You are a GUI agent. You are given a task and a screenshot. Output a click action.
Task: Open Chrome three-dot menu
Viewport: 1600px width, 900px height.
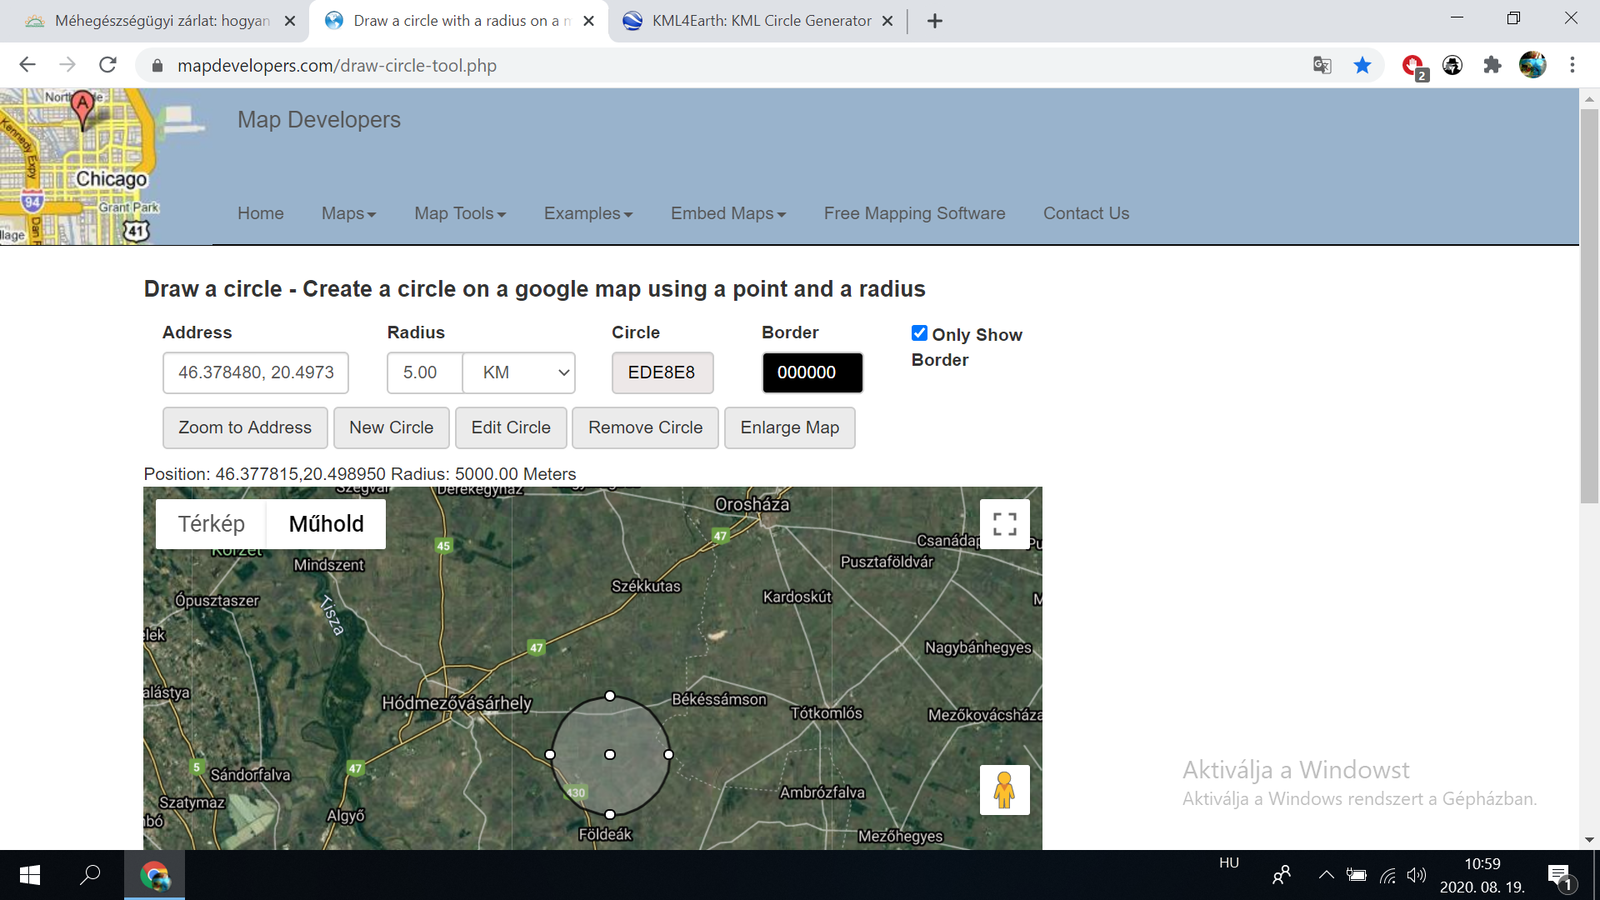(x=1572, y=65)
